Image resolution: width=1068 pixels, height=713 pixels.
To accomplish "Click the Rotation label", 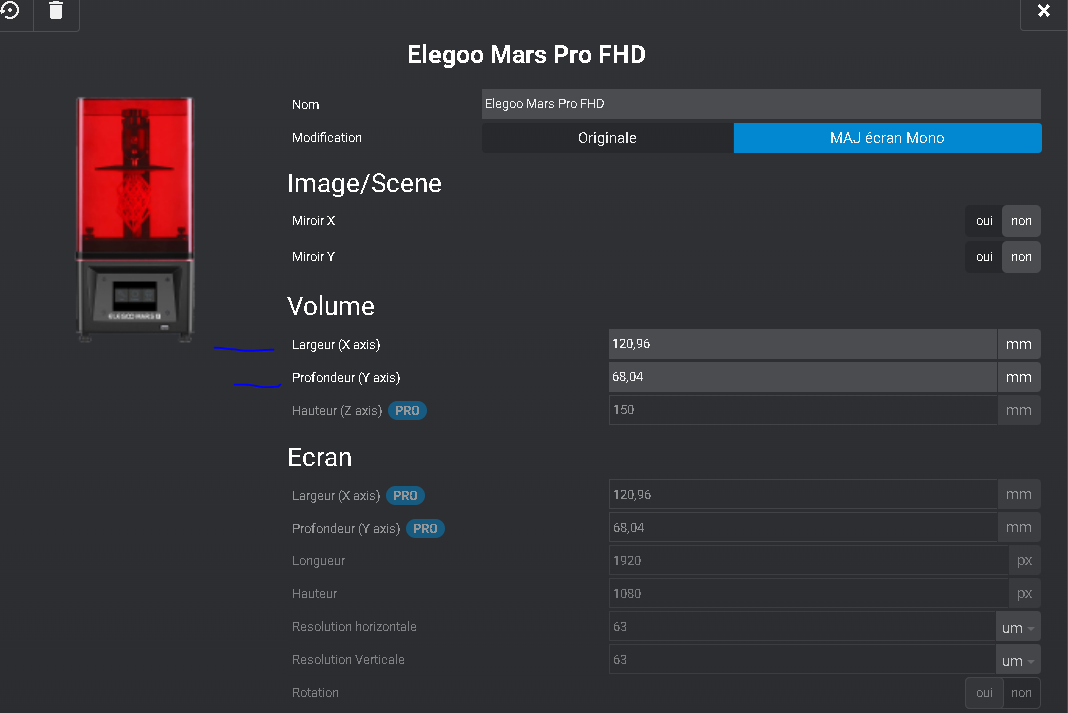I will point(315,693).
